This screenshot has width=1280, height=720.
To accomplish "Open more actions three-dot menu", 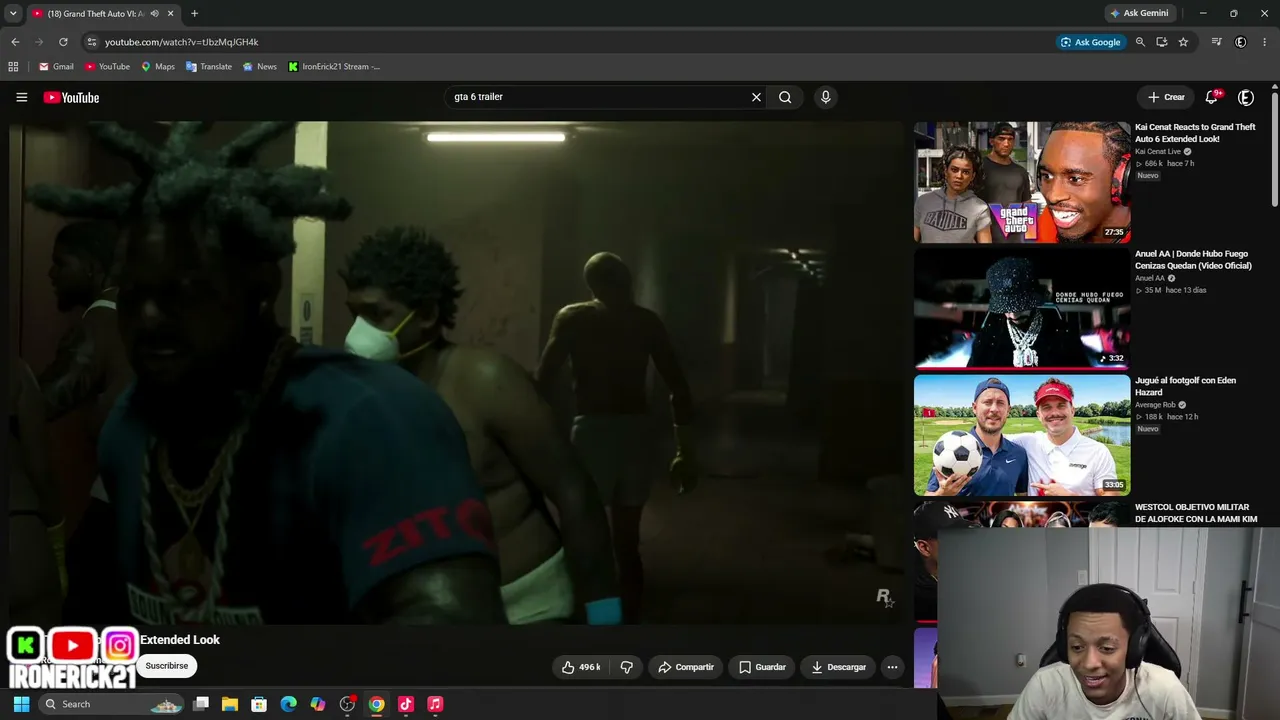I will 892,667.
